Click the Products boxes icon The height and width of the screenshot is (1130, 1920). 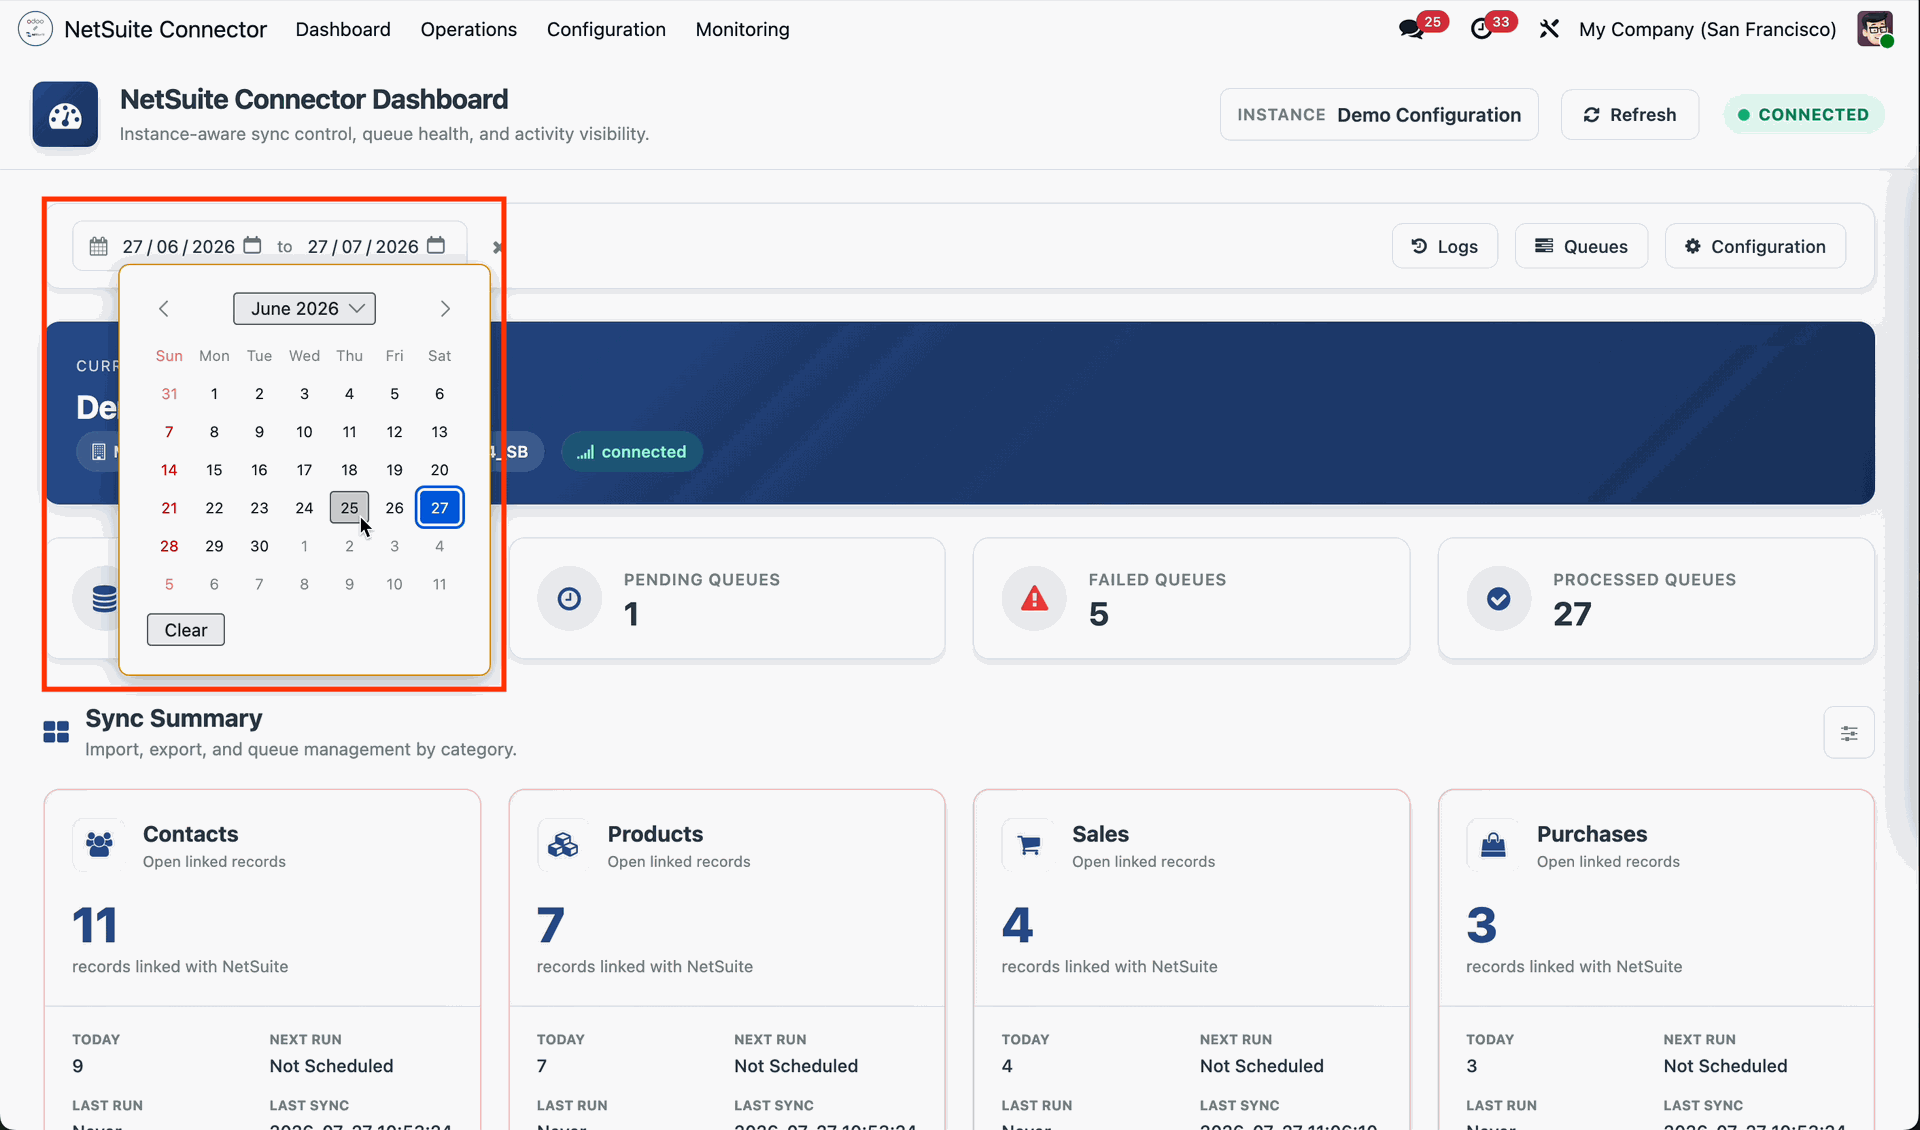point(563,845)
